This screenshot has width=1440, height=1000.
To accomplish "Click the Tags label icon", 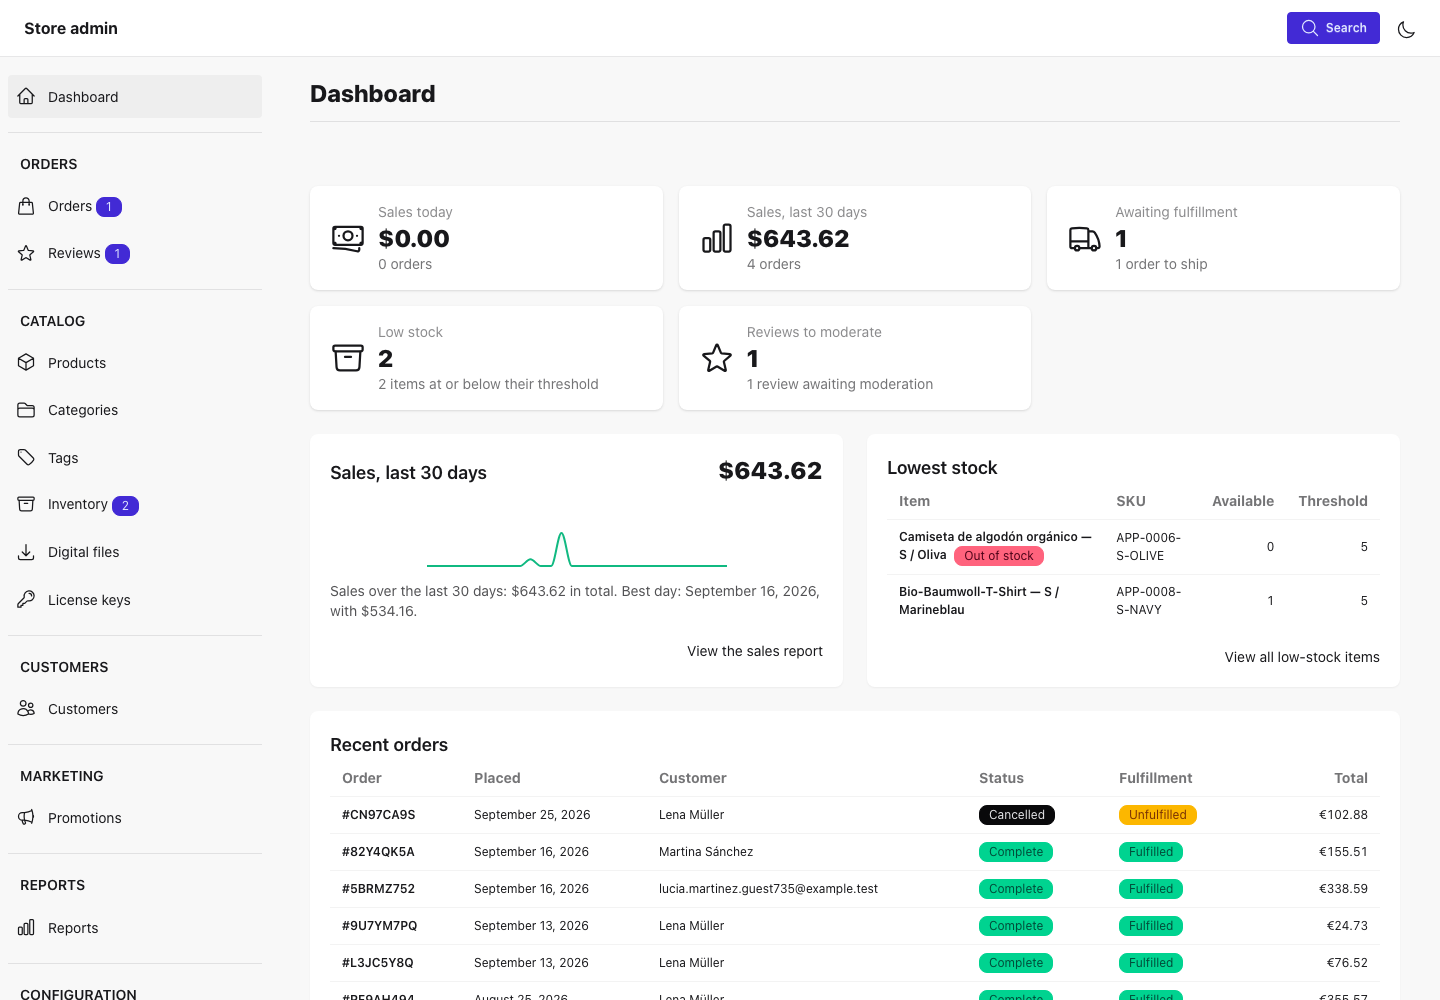I will coord(27,457).
